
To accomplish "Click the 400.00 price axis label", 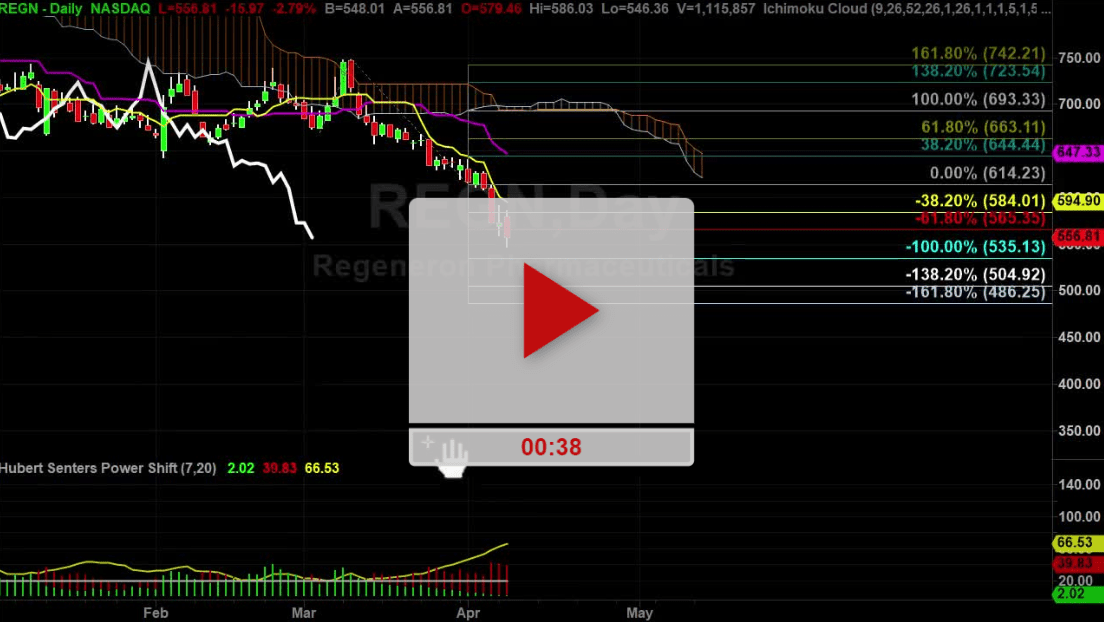I will (1079, 384).
